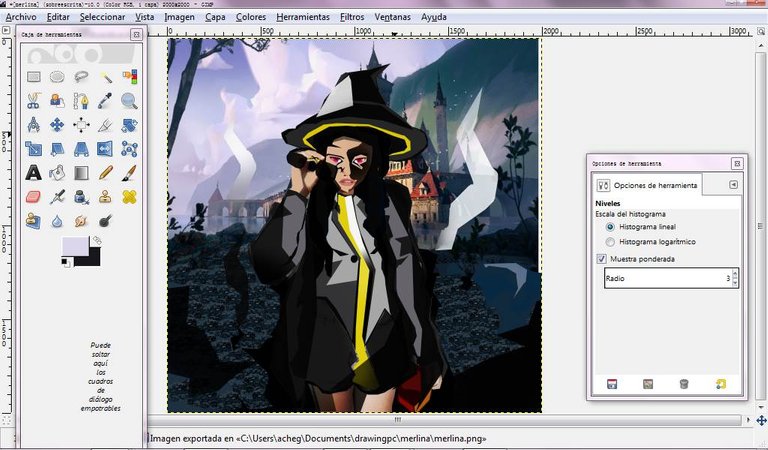Swap foreground and background colors arrow
The width and height of the screenshot is (768, 450).
click(96, 240)
